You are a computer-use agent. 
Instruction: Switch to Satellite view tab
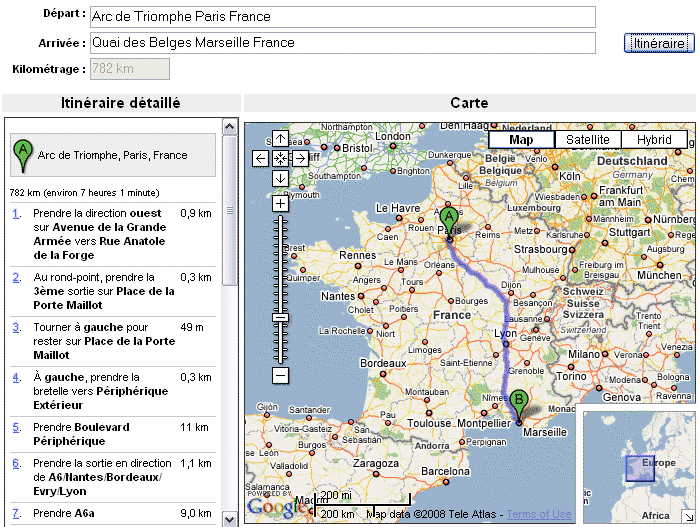[x=588, y=140]
